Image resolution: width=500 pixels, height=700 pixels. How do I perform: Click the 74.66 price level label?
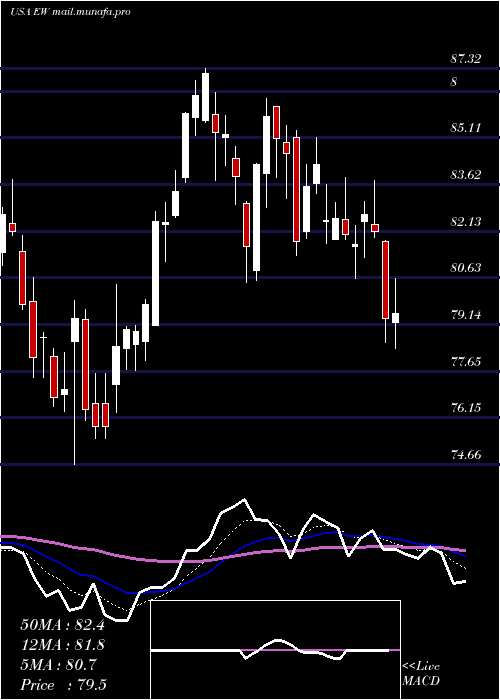(466, 455)
